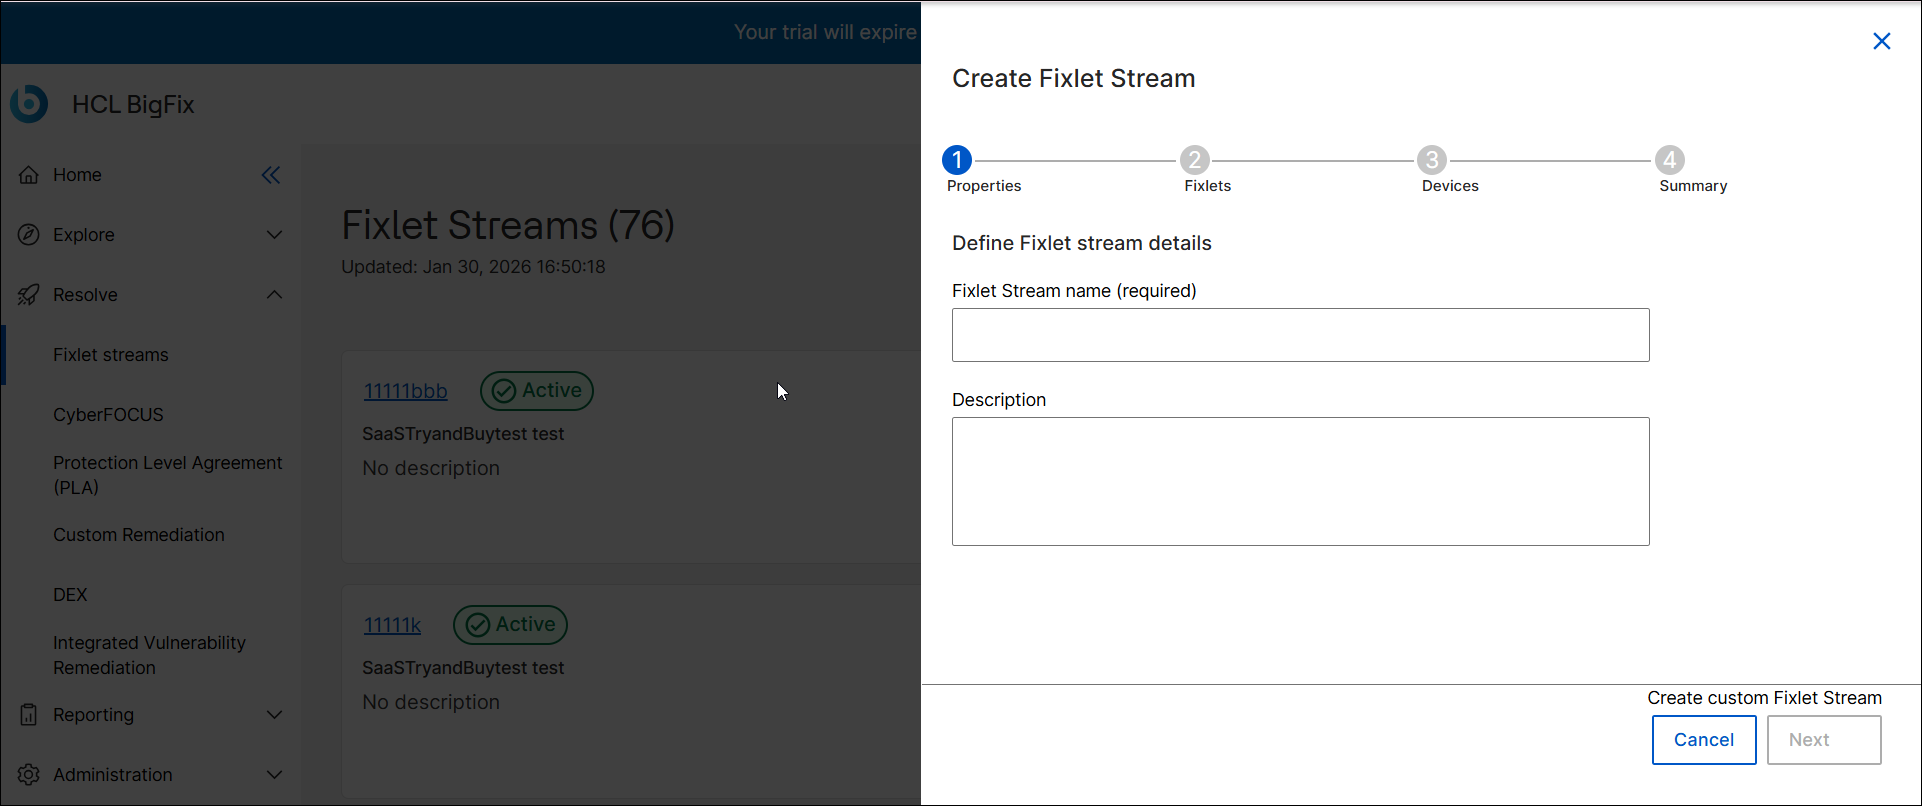Click the Fixlet Stream name field
The width and height of the screenshot is (1922, 806).
click(x=1300, y=335)
